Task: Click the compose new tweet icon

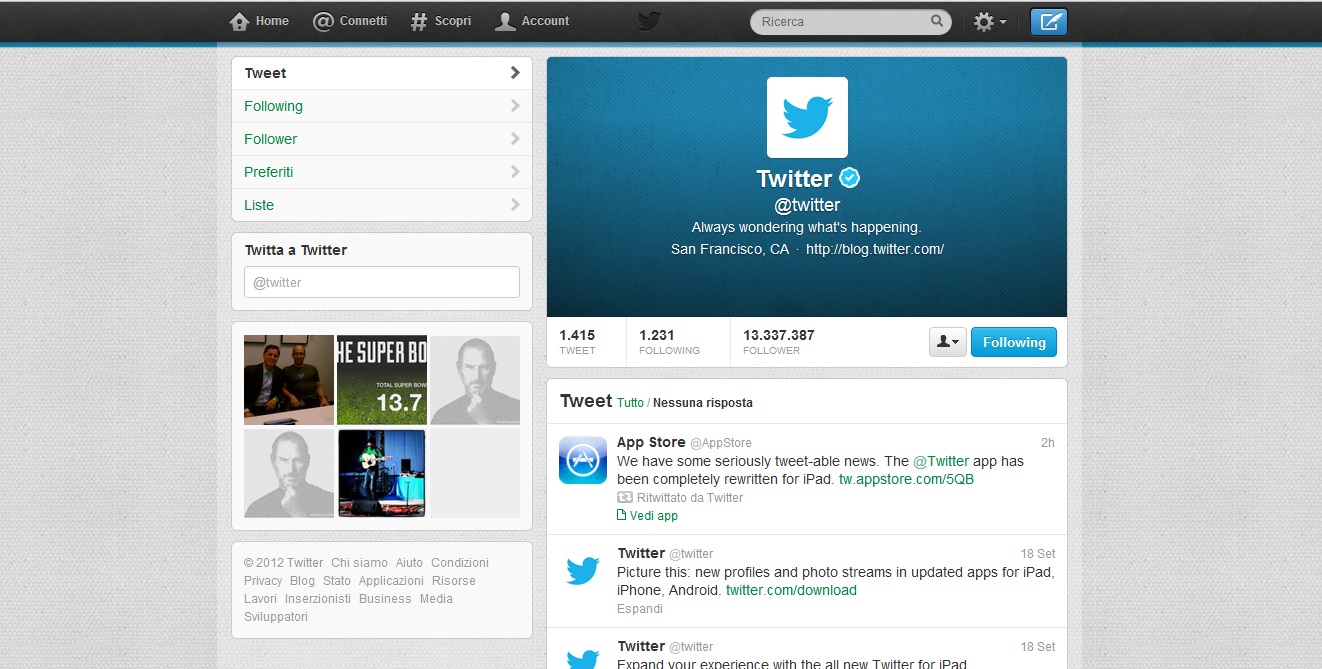Action: pyautogui.click(x=1048, y=21)
